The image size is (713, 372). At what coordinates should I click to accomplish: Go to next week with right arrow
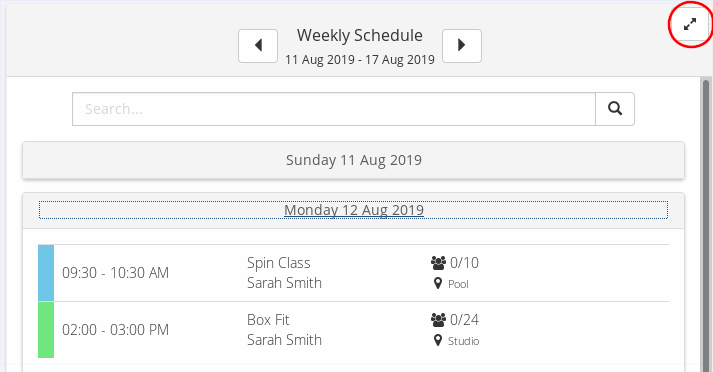[x=462, y=46]
